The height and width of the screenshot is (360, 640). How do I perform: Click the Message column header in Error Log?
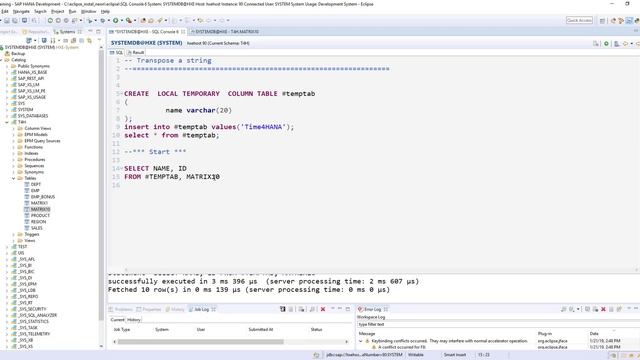[x=367, y=333]
